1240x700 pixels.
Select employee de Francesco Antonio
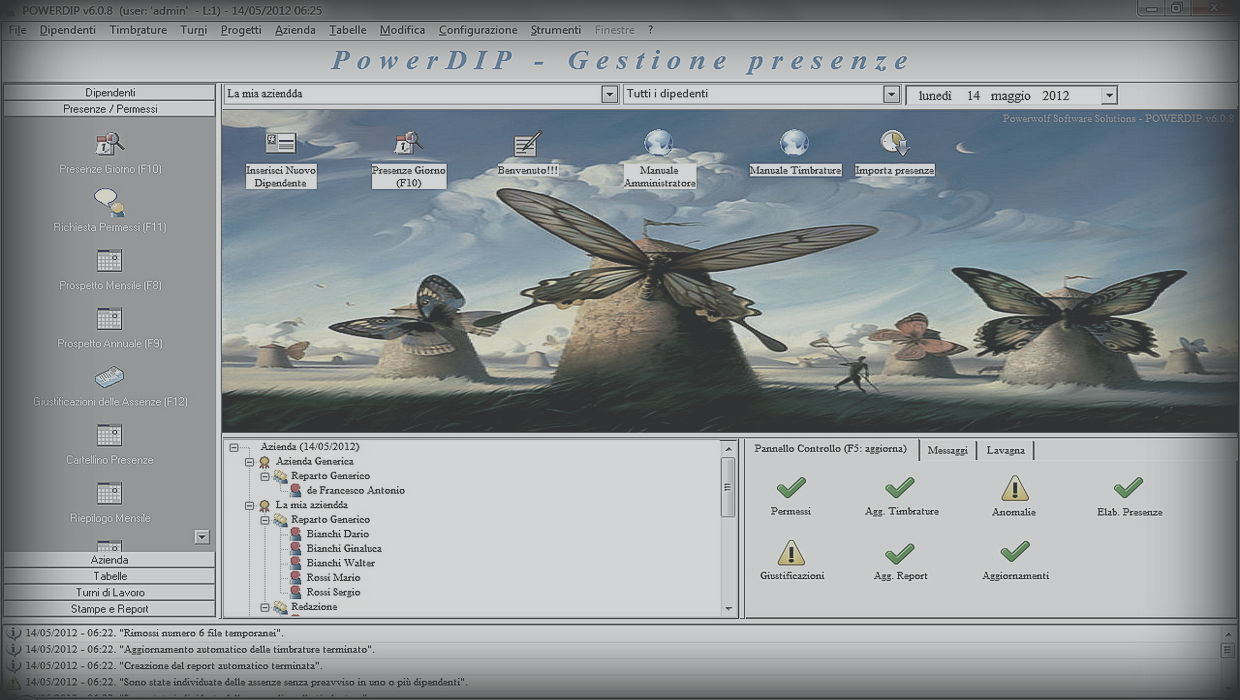tap(355, 491)
